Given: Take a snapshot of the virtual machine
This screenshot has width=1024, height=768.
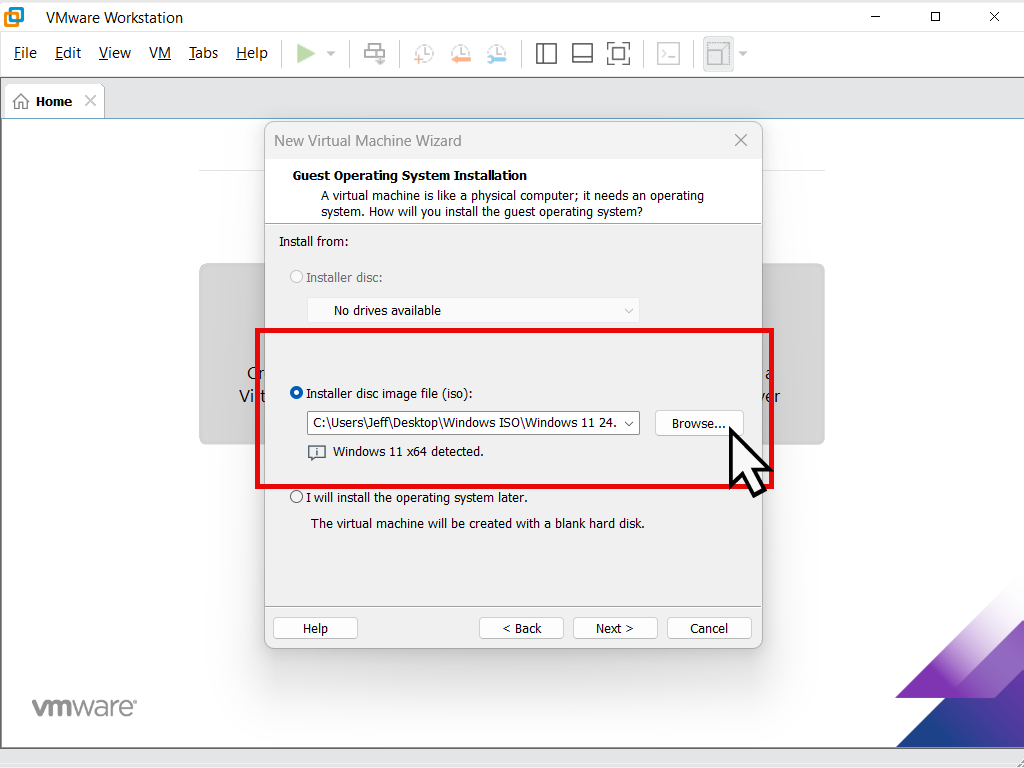Looking at the screenshot, I should pyautogui.click(x=423, y=53).
